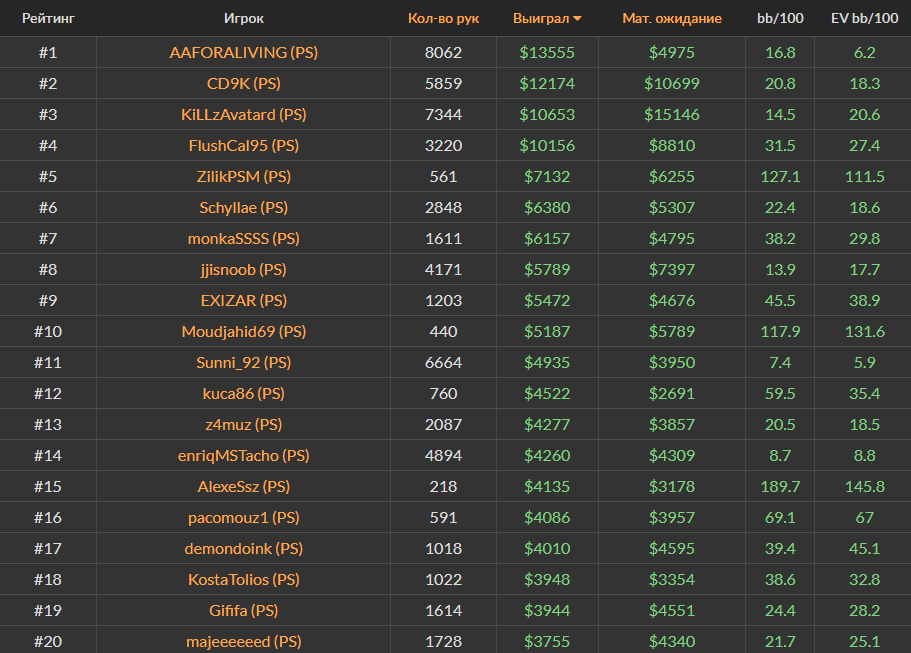View KiLLzAvatard (PS) player page
This screenshot has width=911, height=653.
244,114
